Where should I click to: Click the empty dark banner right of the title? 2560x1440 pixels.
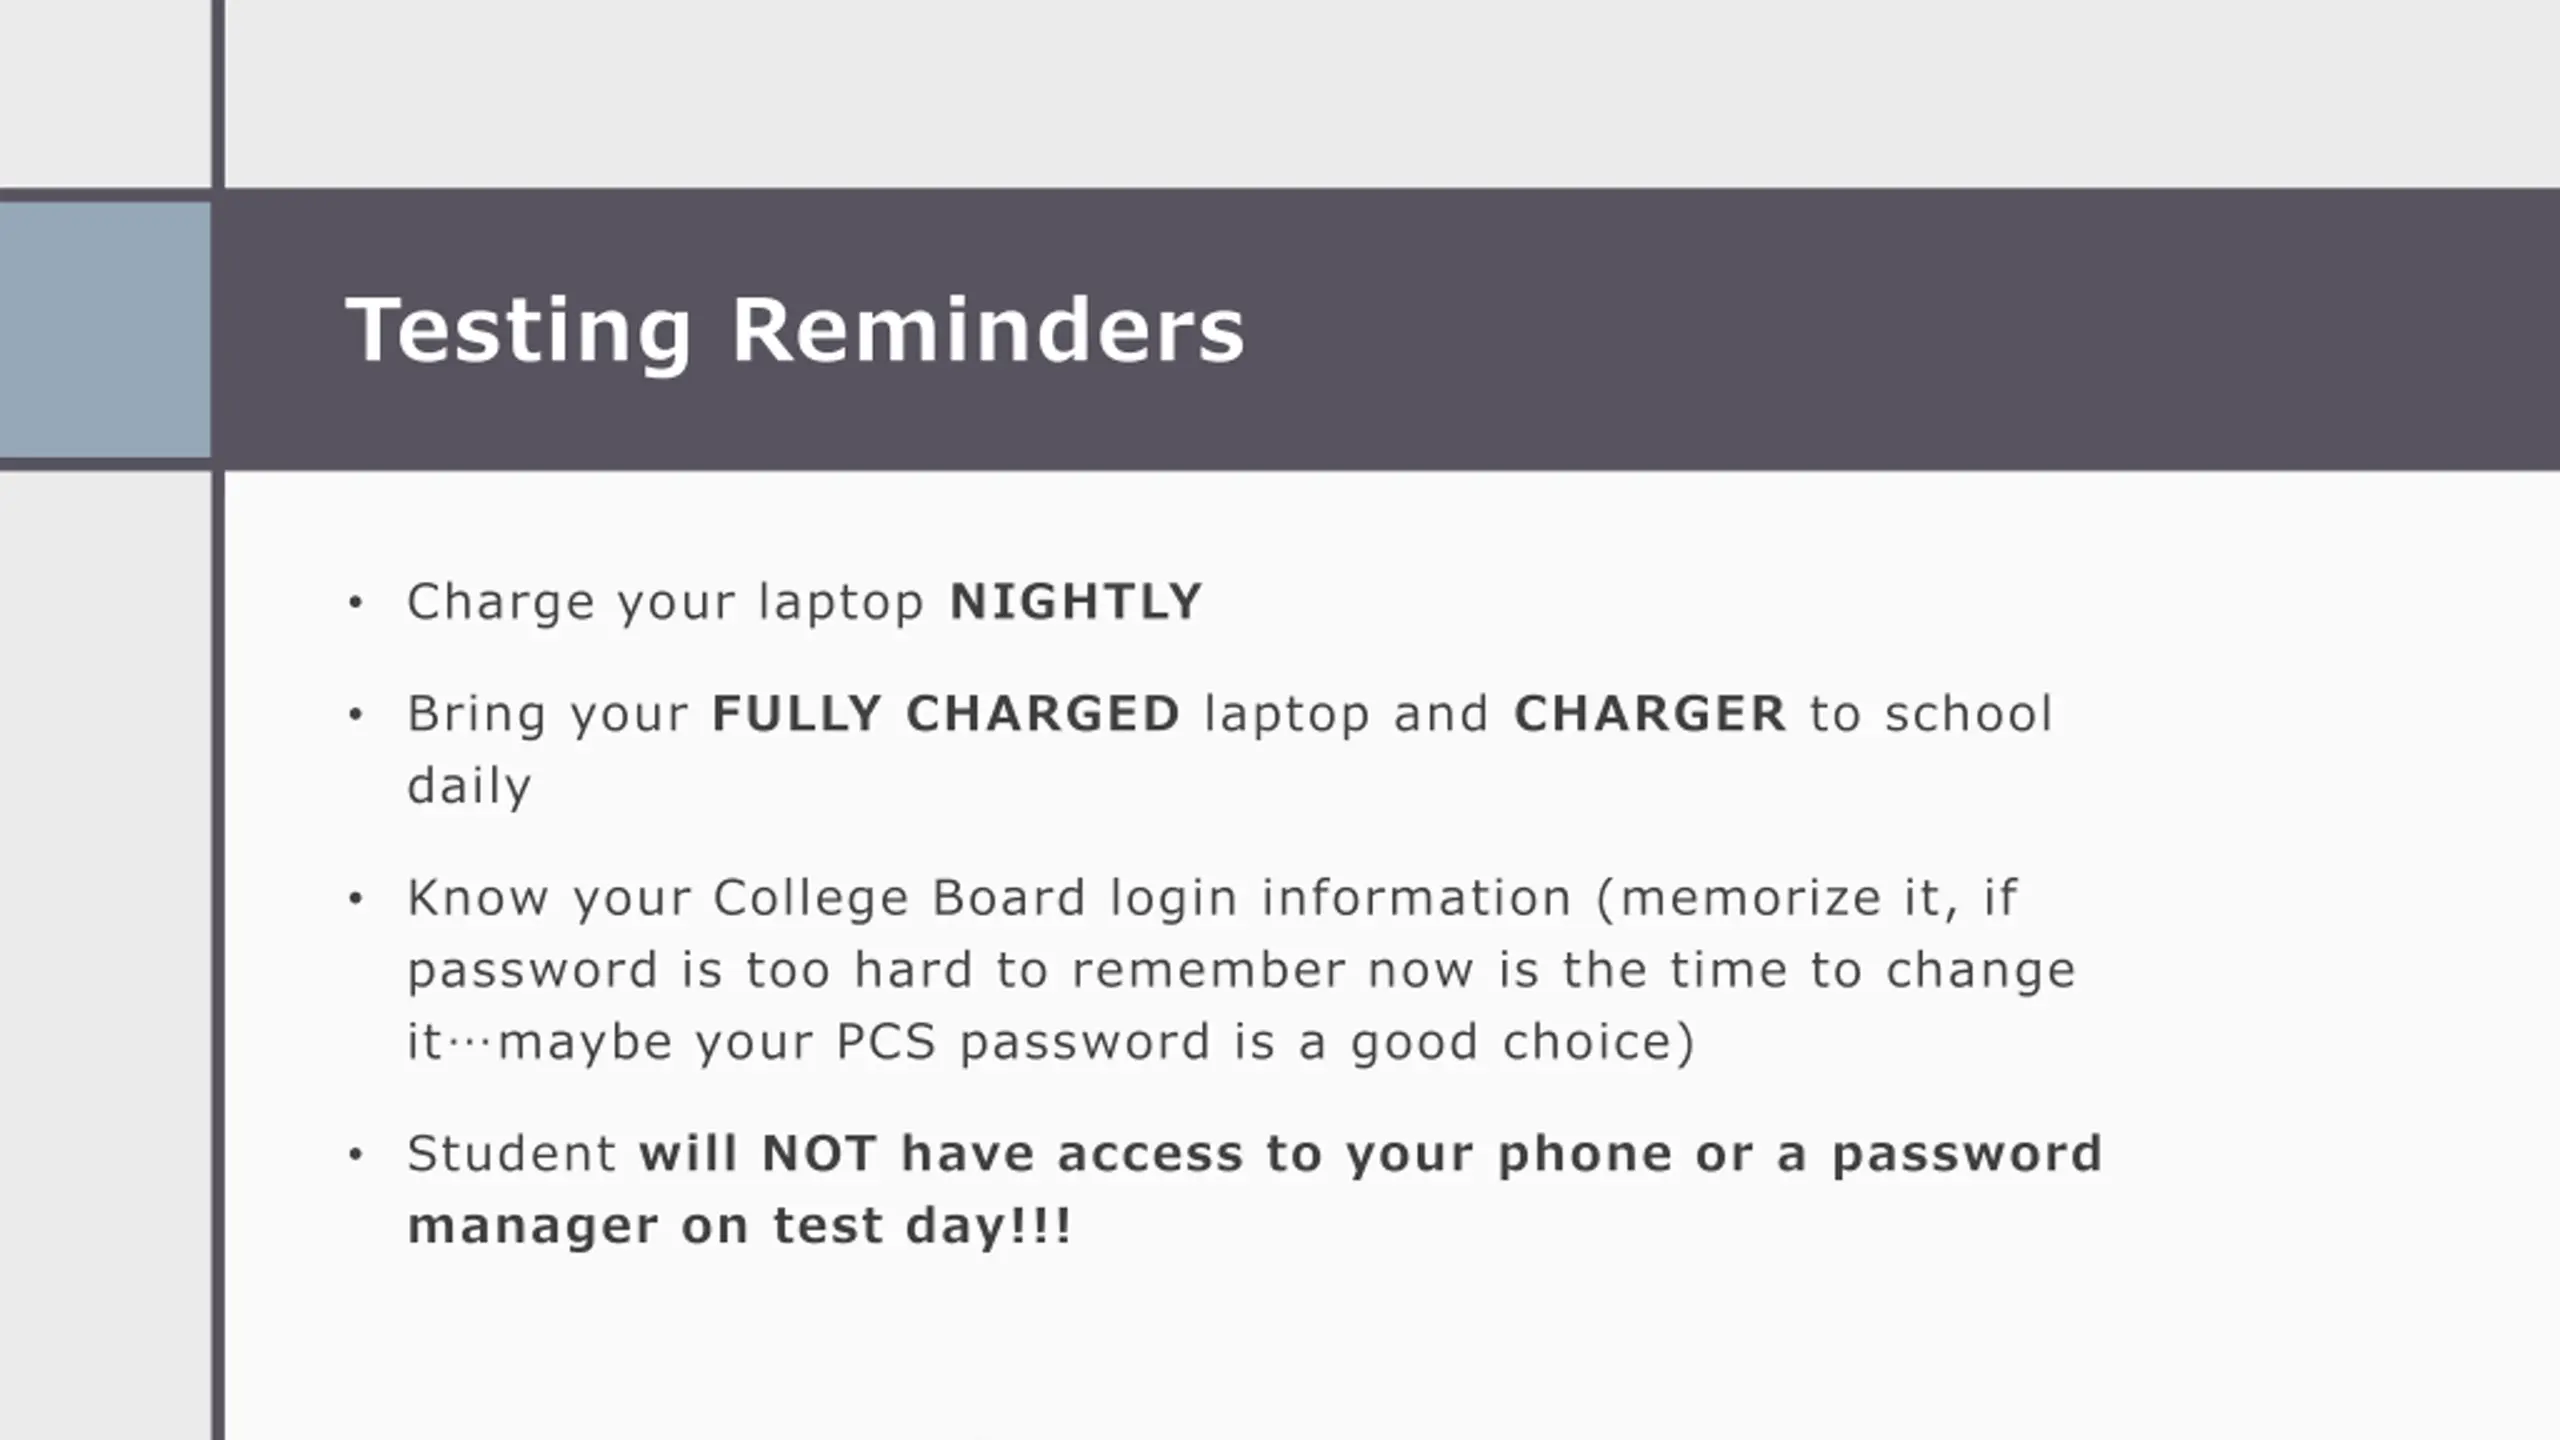1900,330
